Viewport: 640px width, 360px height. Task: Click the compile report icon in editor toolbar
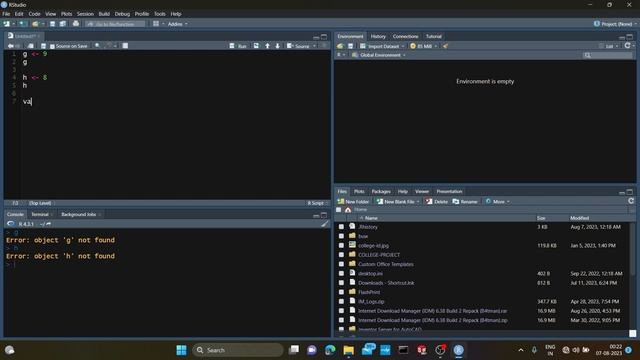125,46
